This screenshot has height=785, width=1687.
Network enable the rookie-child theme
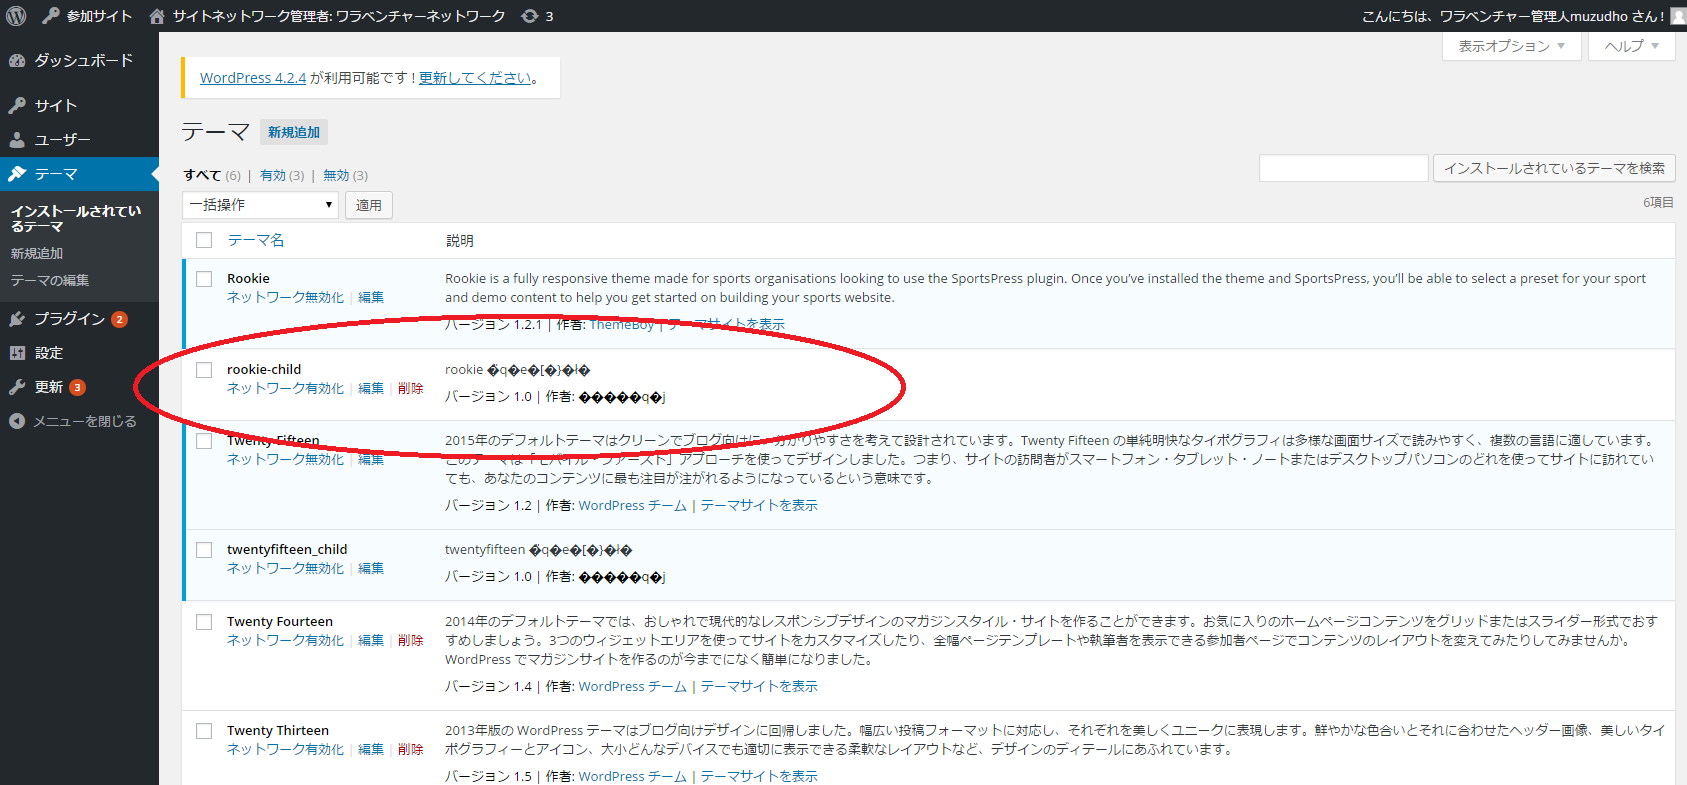[285, 389]
